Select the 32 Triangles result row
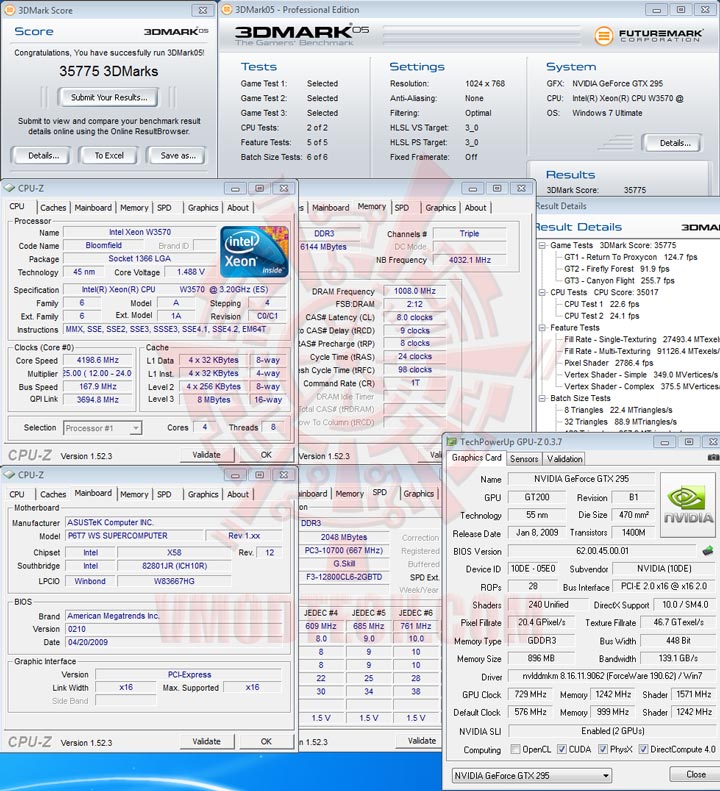Image resolution: width=720 pixels, height=791 pixels. pyautogui.click(x=620, y=422)
